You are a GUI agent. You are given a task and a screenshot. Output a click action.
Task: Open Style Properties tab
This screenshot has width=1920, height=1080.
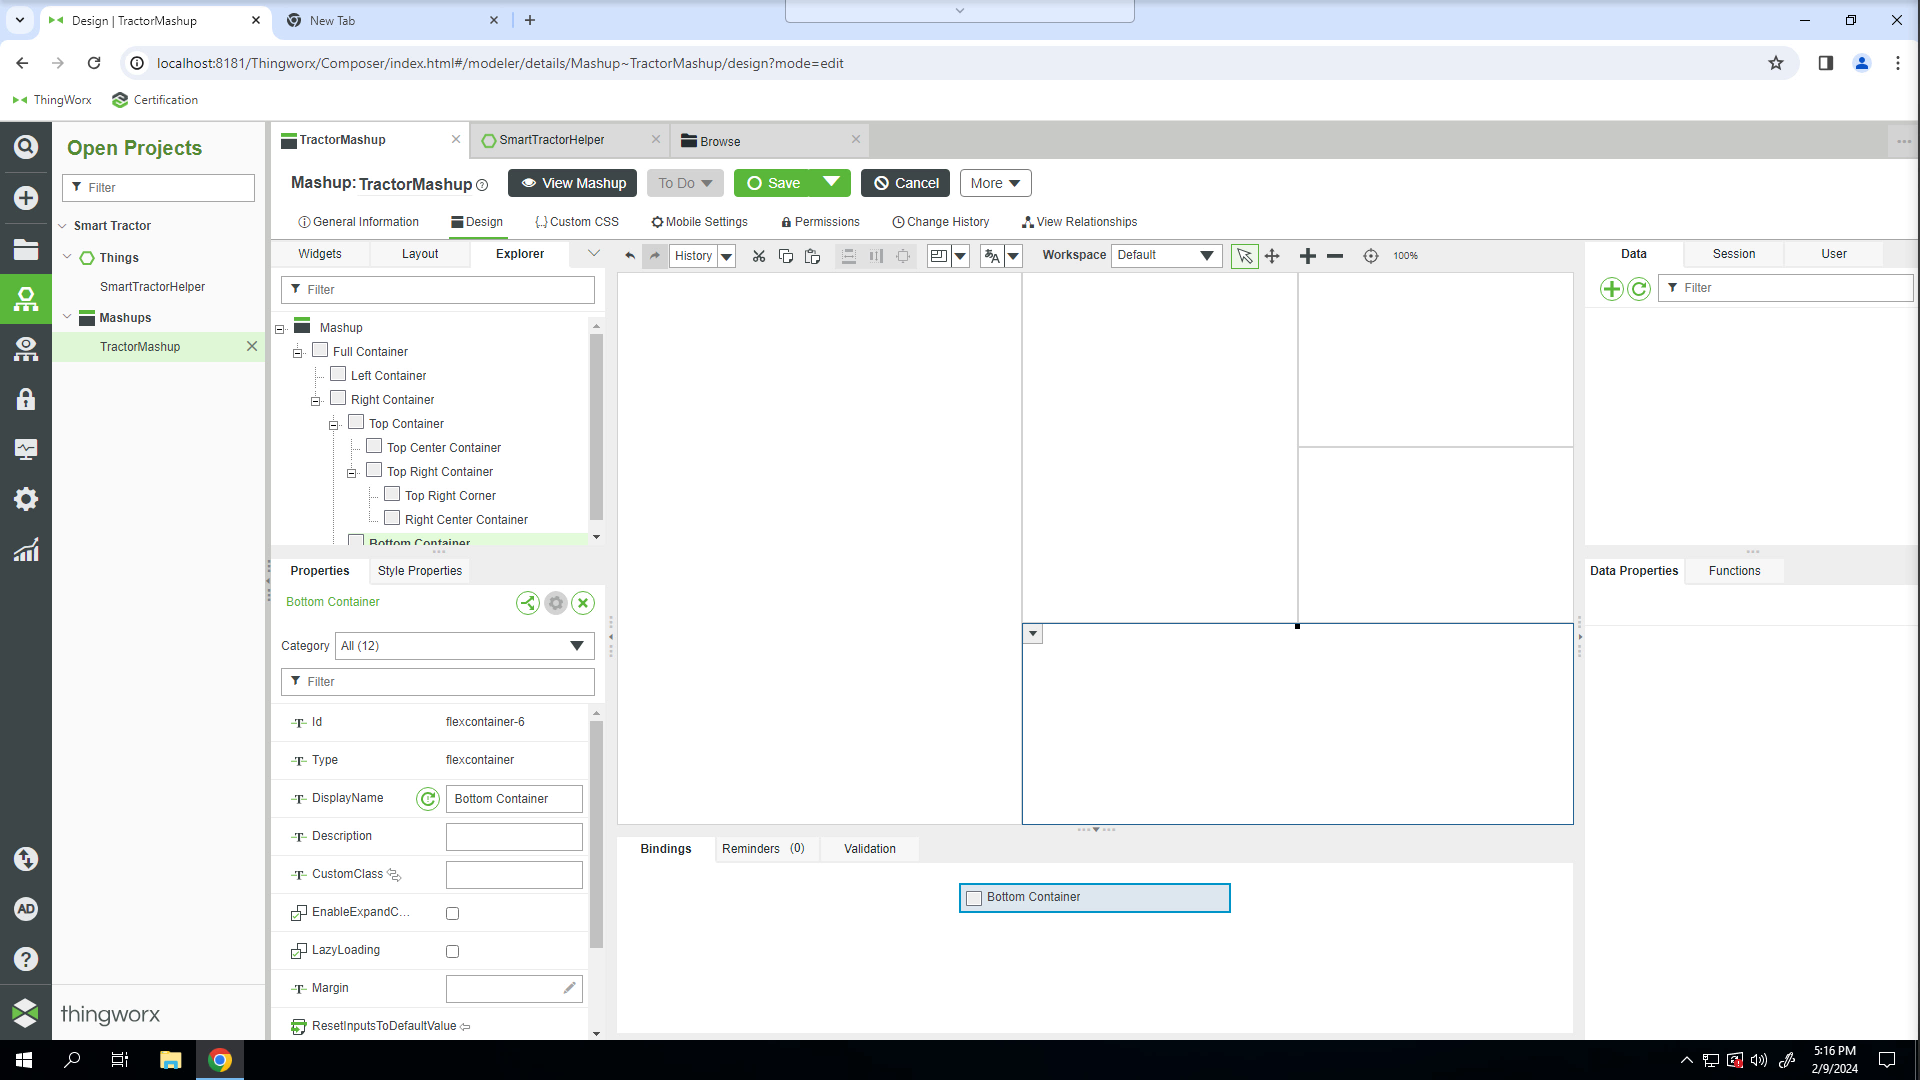(420, 571)
